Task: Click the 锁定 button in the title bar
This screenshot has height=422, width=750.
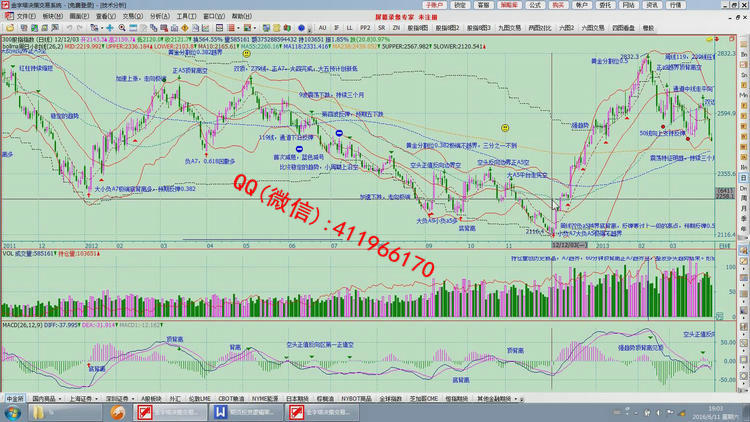Action: [x=460, y=5]
